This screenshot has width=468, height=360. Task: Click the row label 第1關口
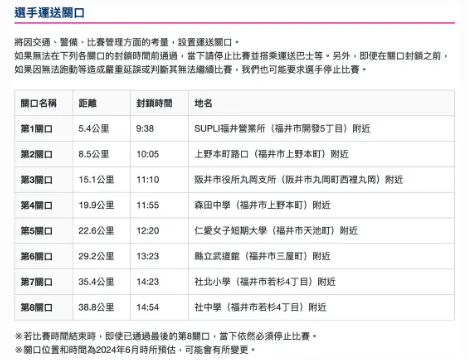click(x=36, y=129)
